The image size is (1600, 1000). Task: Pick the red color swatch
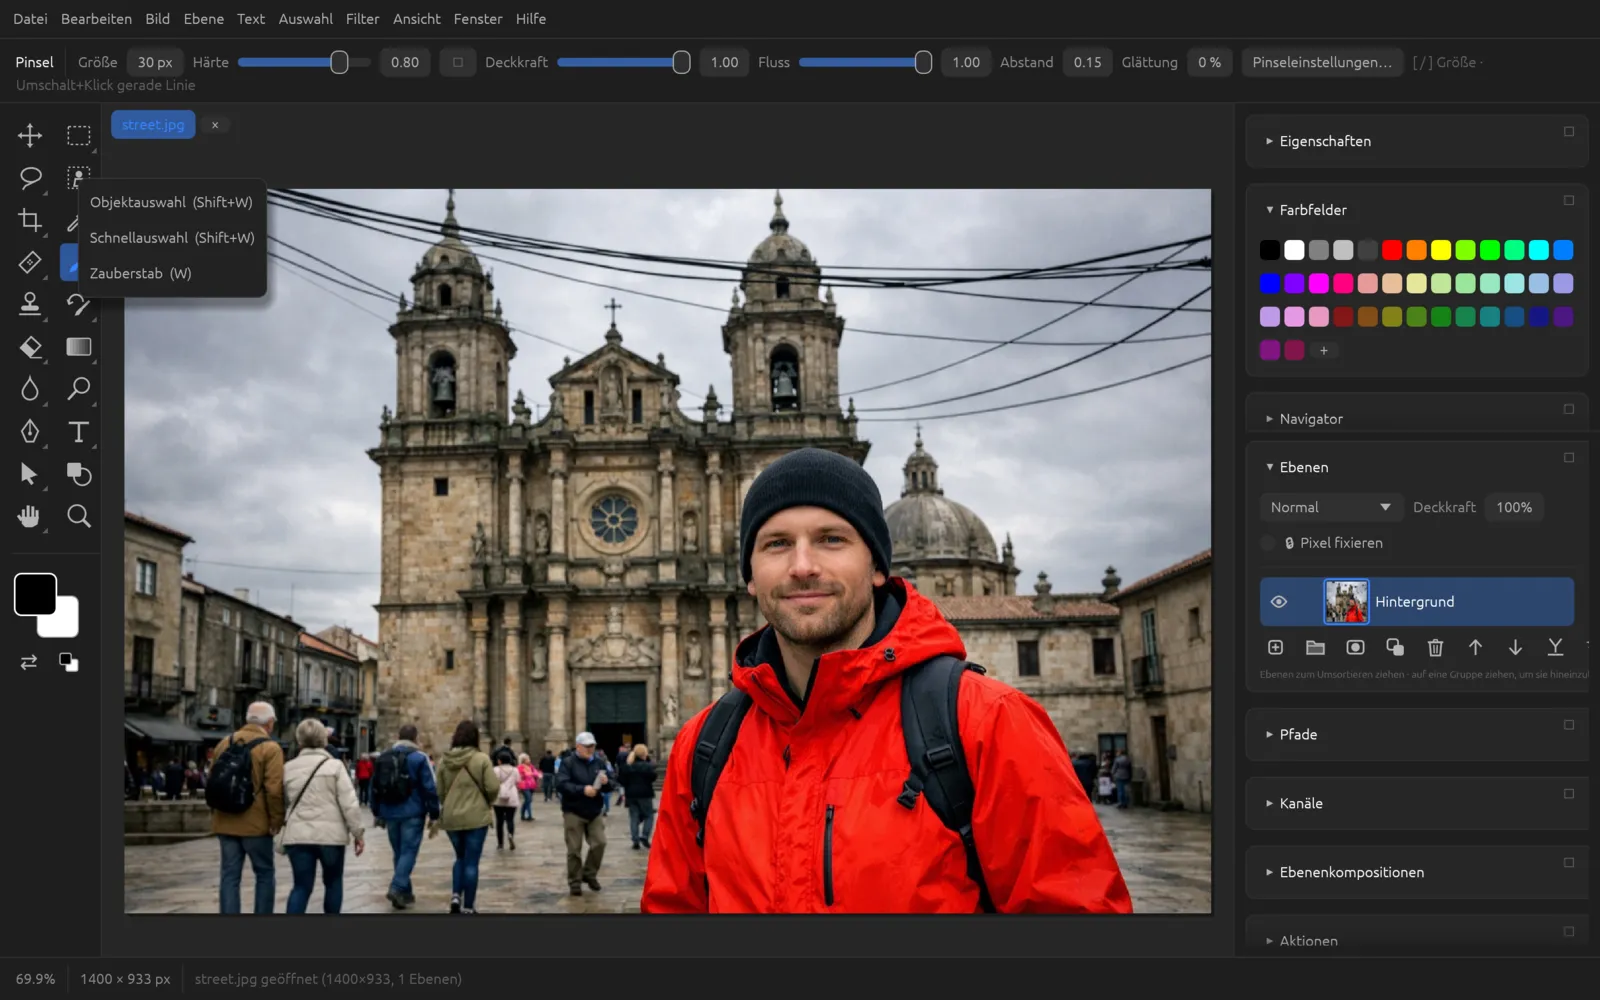(x=1392, y=250)
